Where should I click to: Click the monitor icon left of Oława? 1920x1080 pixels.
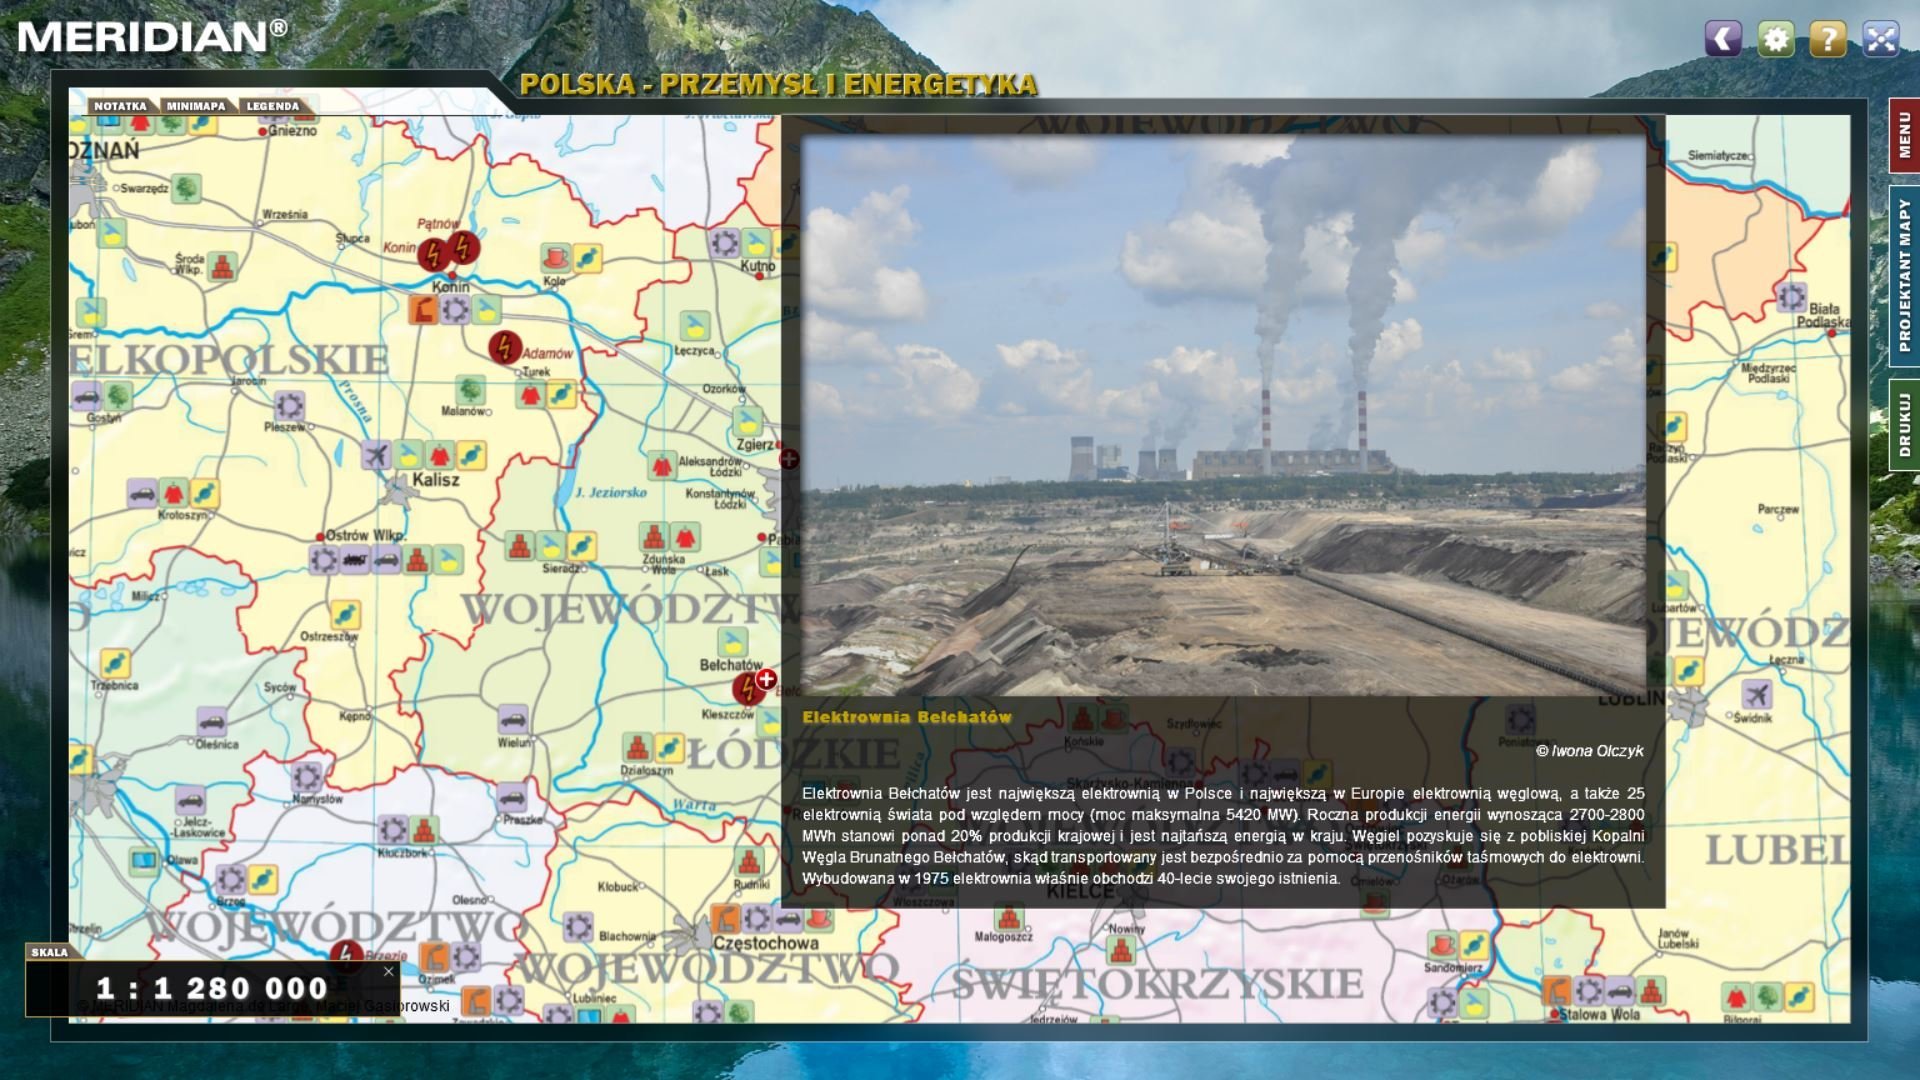[x=143, y=861]
